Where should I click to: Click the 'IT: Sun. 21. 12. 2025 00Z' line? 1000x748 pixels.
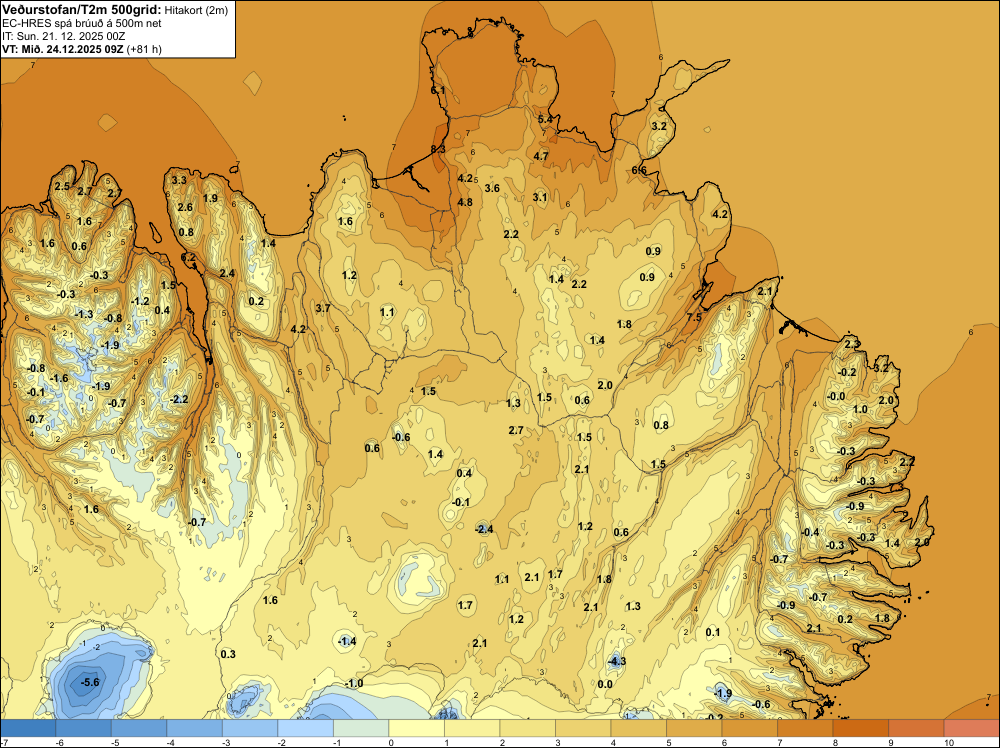63,36
